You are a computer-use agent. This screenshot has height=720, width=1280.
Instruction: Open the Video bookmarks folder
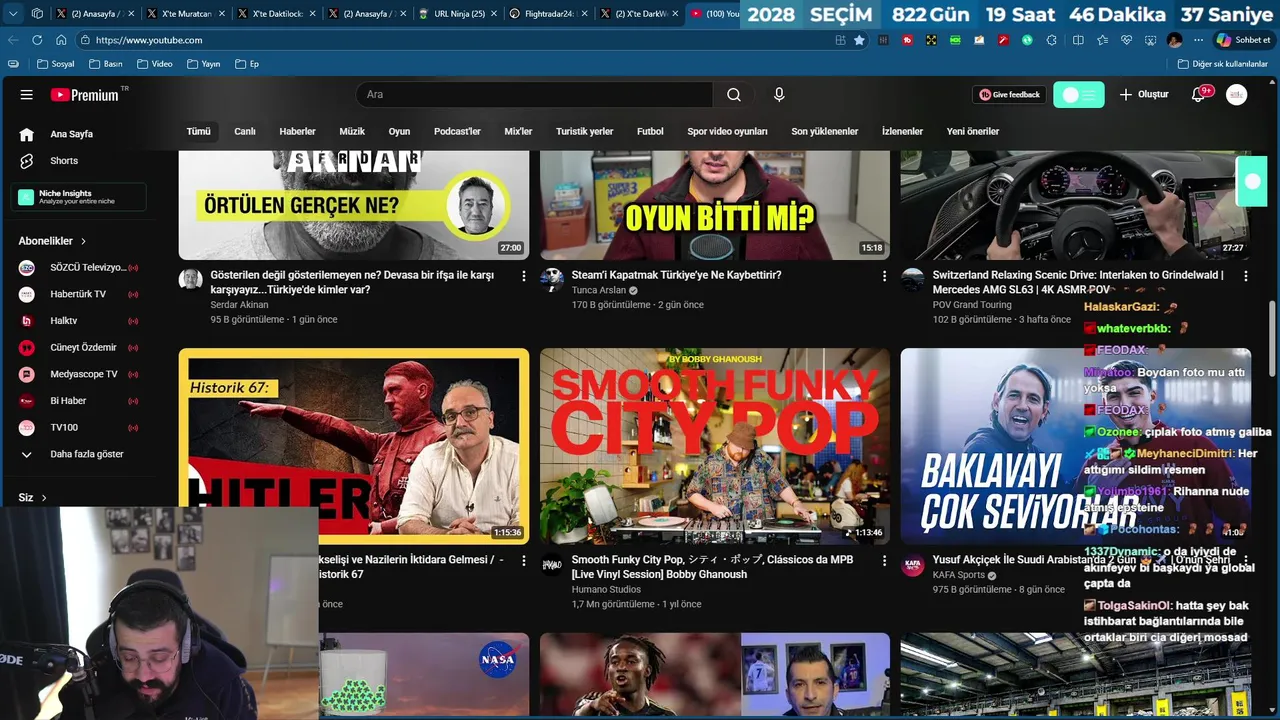[x=154, y=64]
